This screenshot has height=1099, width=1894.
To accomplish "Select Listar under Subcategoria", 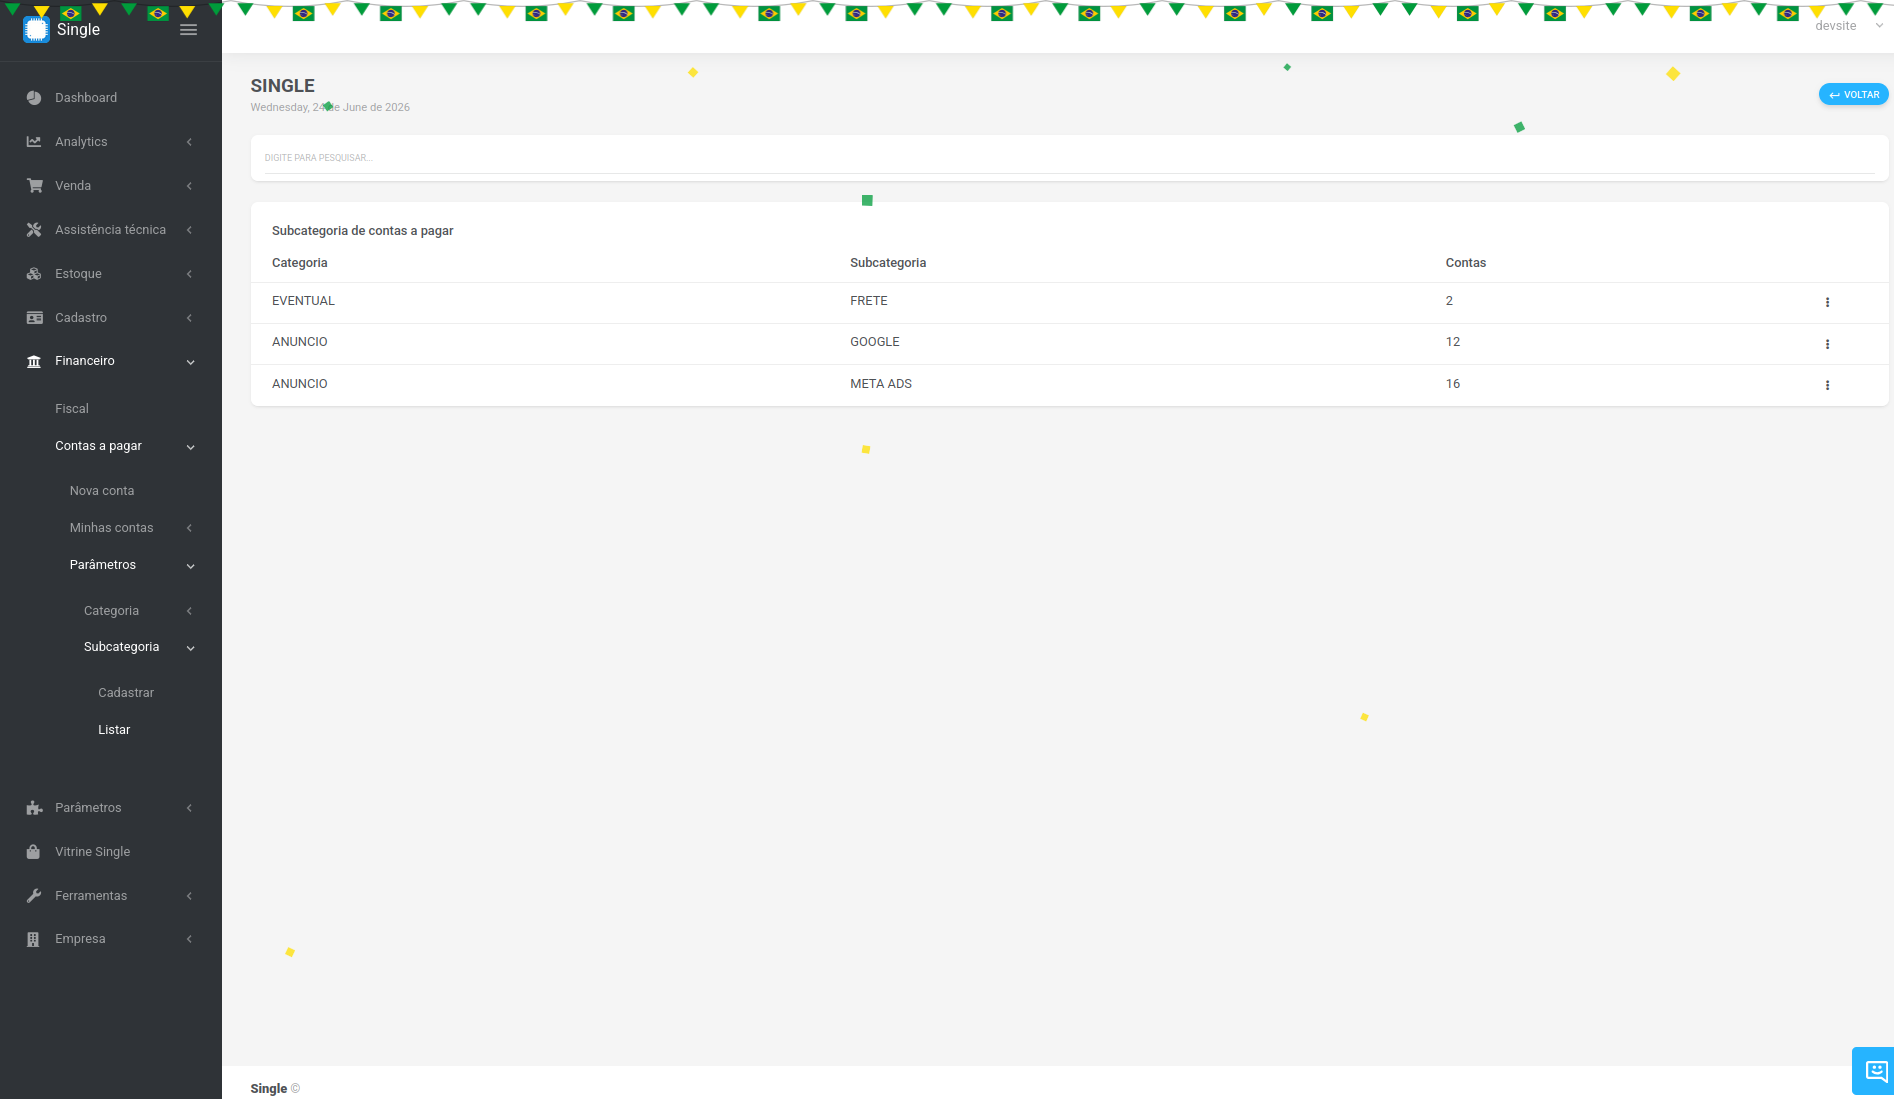I will [114, 730].
